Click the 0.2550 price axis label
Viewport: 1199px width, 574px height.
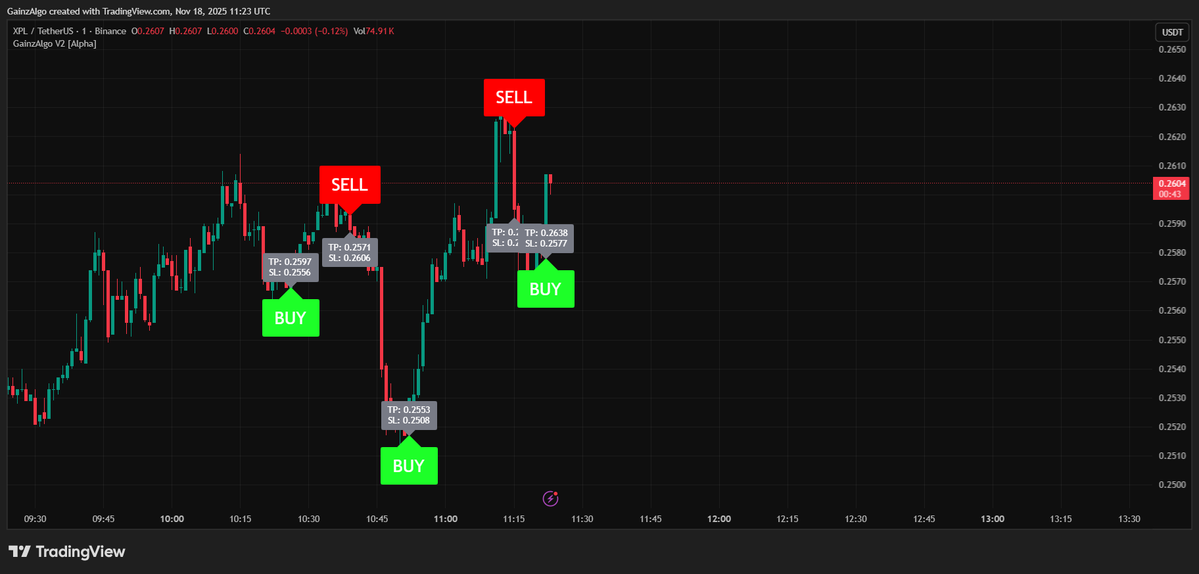click(x=1171, y=340)
